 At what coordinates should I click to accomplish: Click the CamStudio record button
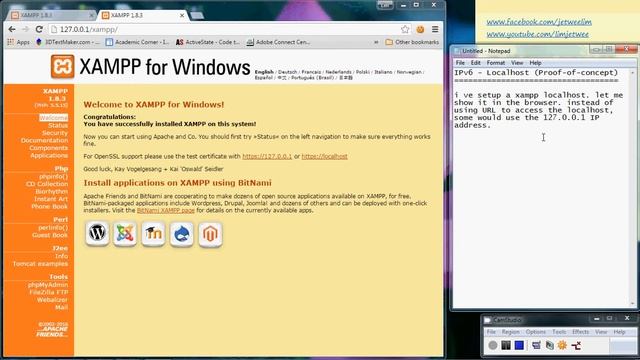tap(493, 345)
